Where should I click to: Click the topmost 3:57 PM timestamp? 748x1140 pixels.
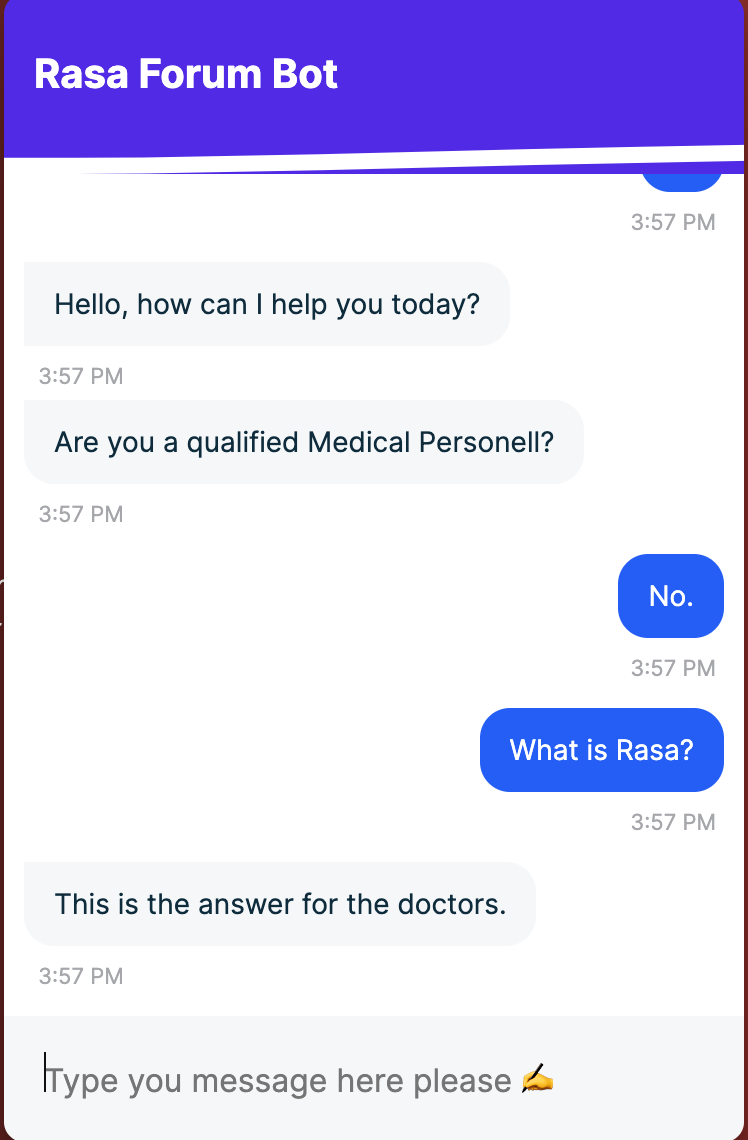(x=673, y=222)
